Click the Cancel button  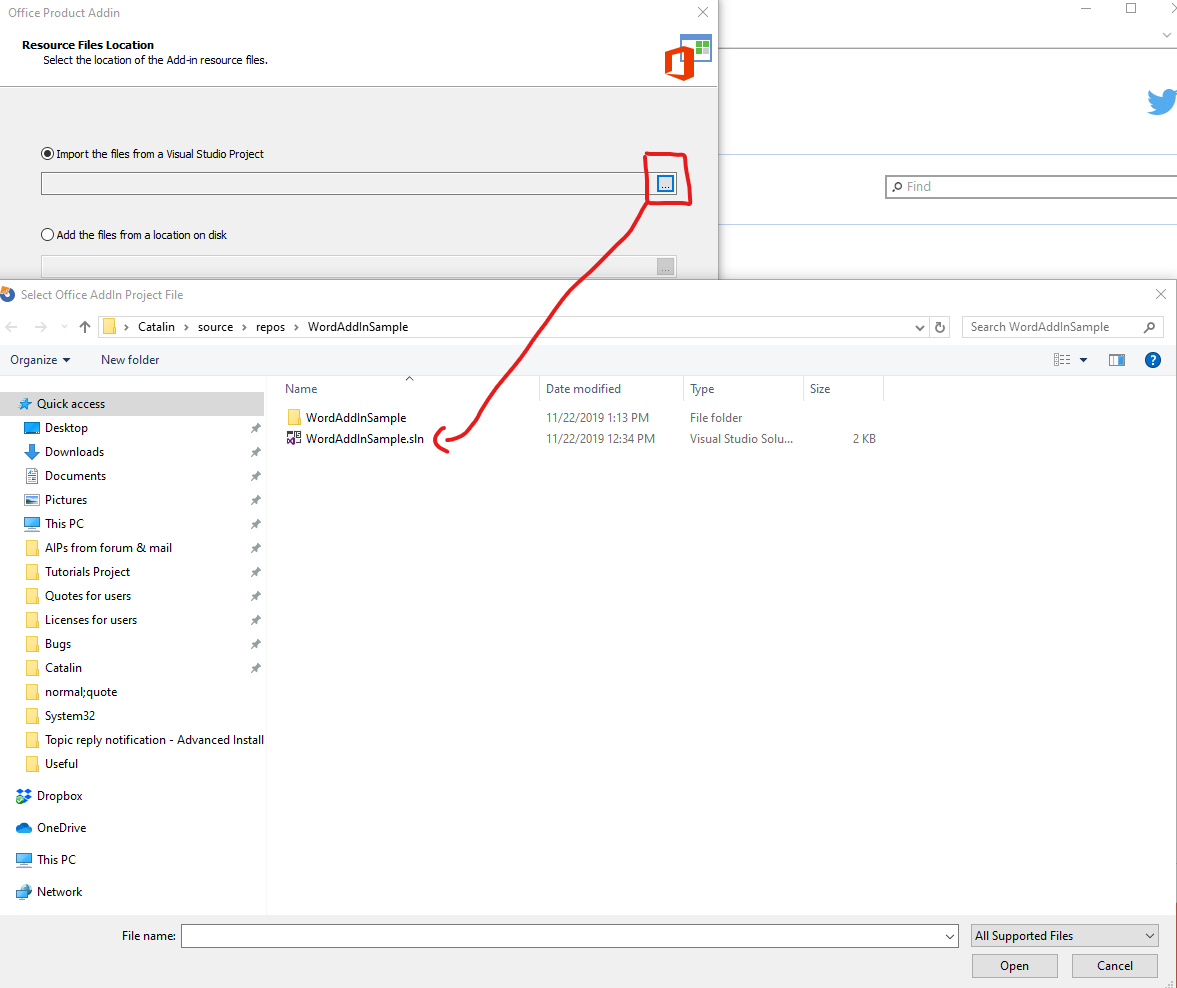[x=1114, y=966]
